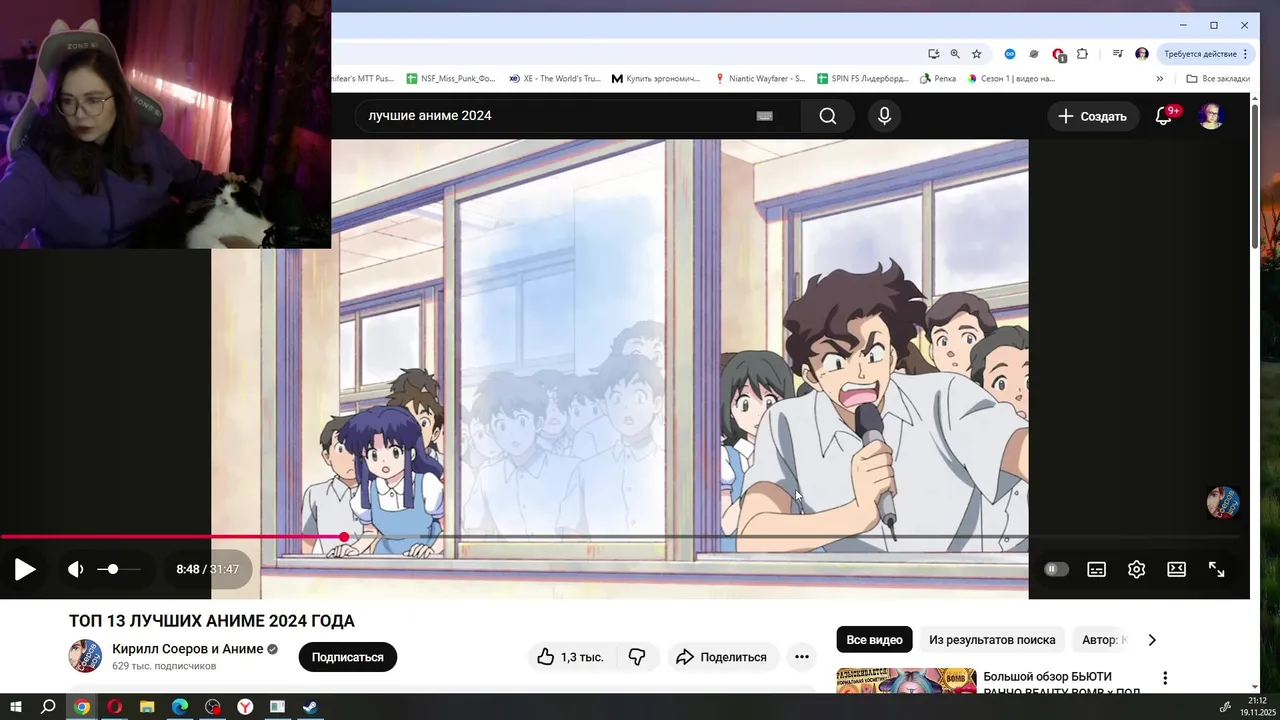Open the Репка bookmark
Screen dimensions: 1280x720
click(x=938, y=78)
